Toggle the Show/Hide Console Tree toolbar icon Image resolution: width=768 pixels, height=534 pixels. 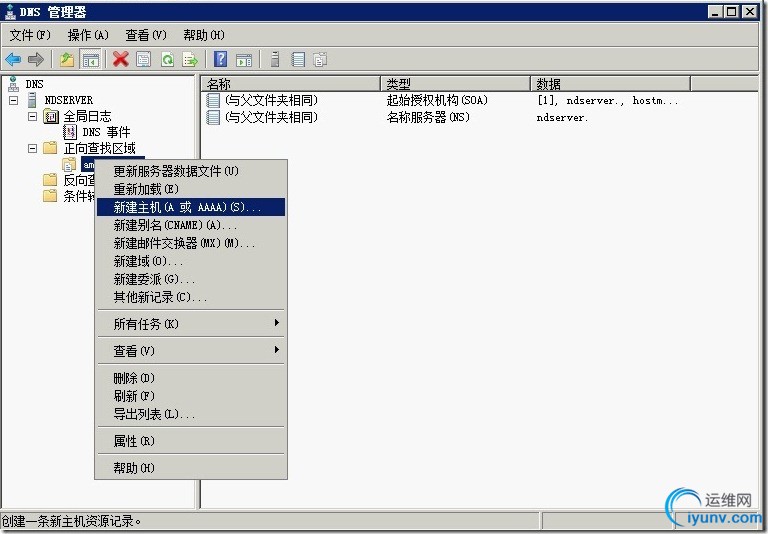pos(91,60)
